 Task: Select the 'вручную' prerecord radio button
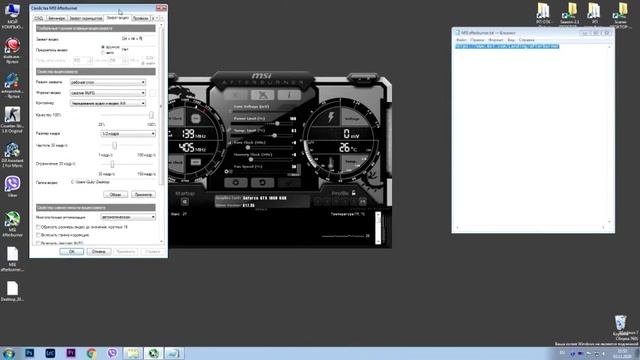[103, 47]
